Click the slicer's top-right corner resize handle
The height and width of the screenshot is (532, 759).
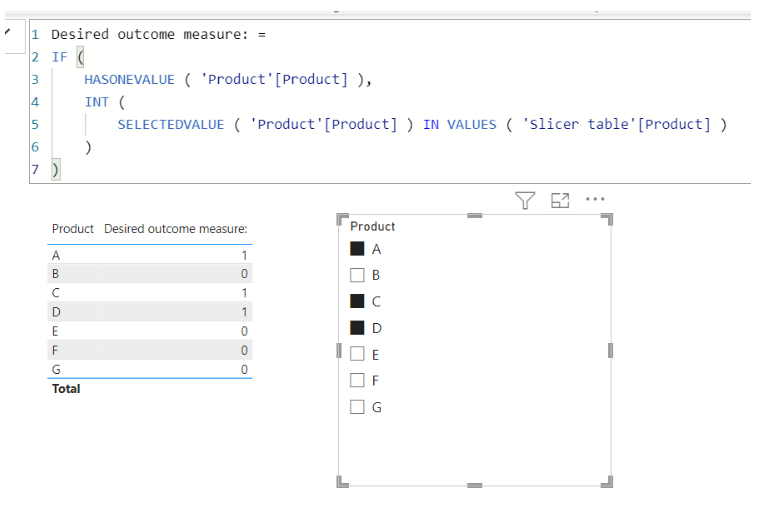[607, 219]
